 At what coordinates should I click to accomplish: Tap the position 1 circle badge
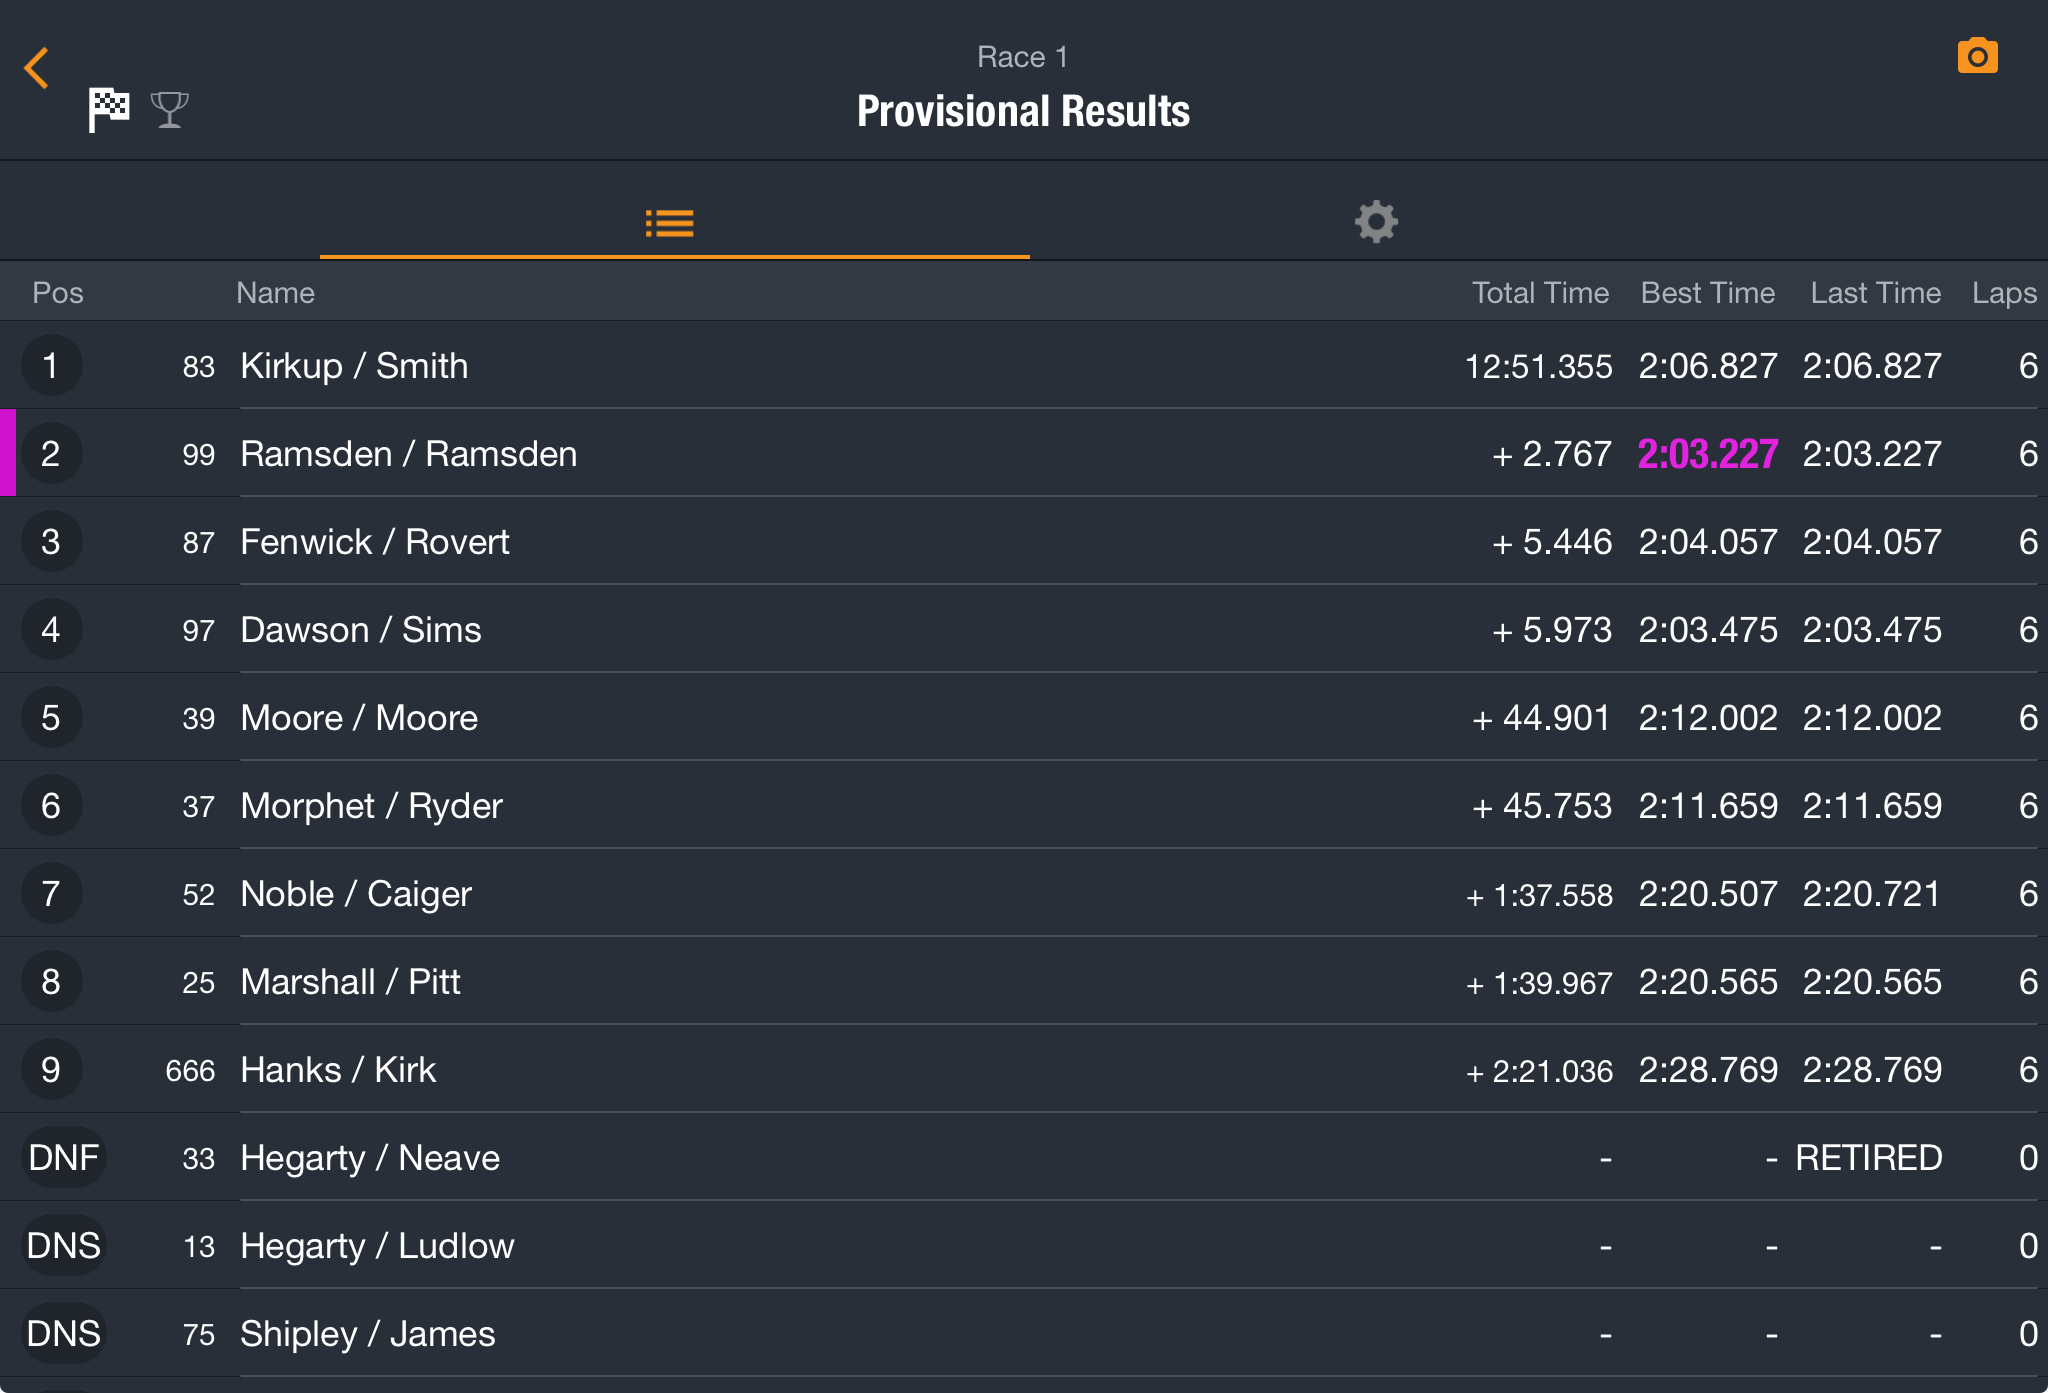51,366
